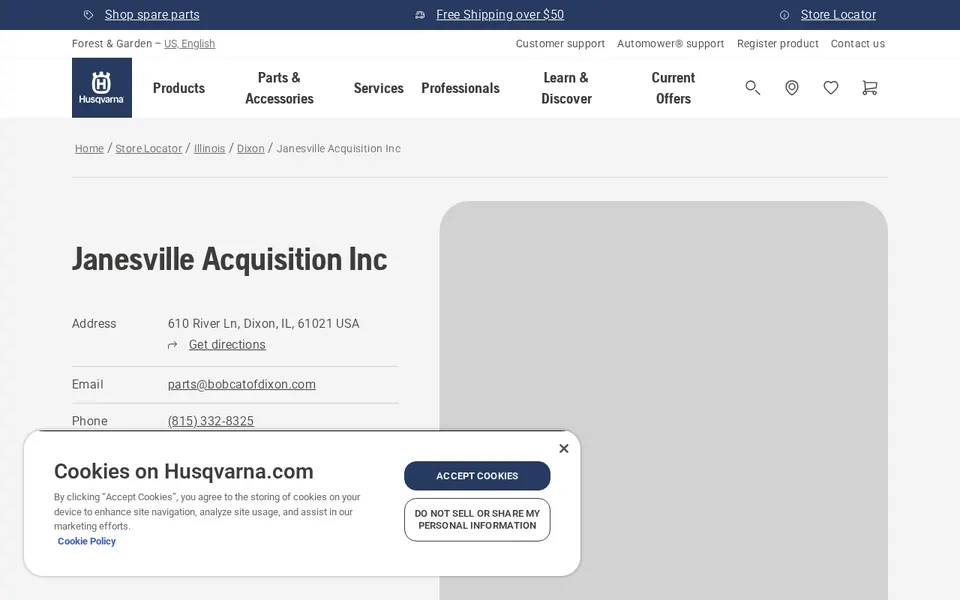Open the search magnifier icon
This screenshot has height=600, width=960.
pyautogui.click(x=752, y=88)
